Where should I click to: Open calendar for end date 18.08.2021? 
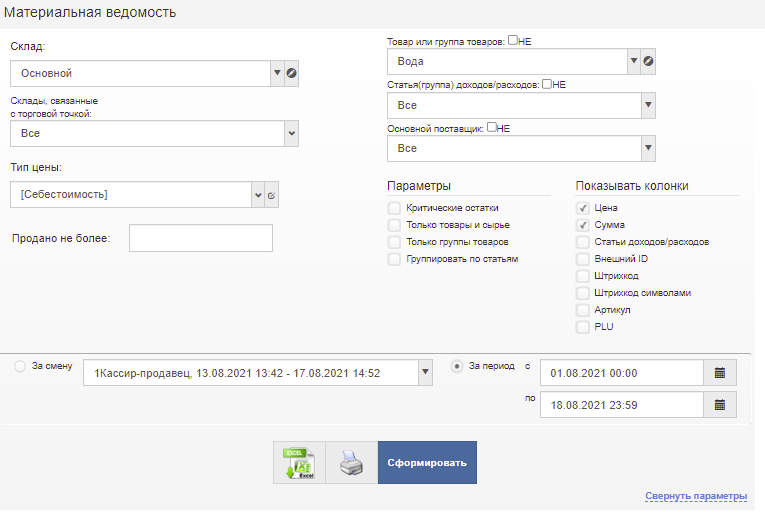[x=719, y=405]
